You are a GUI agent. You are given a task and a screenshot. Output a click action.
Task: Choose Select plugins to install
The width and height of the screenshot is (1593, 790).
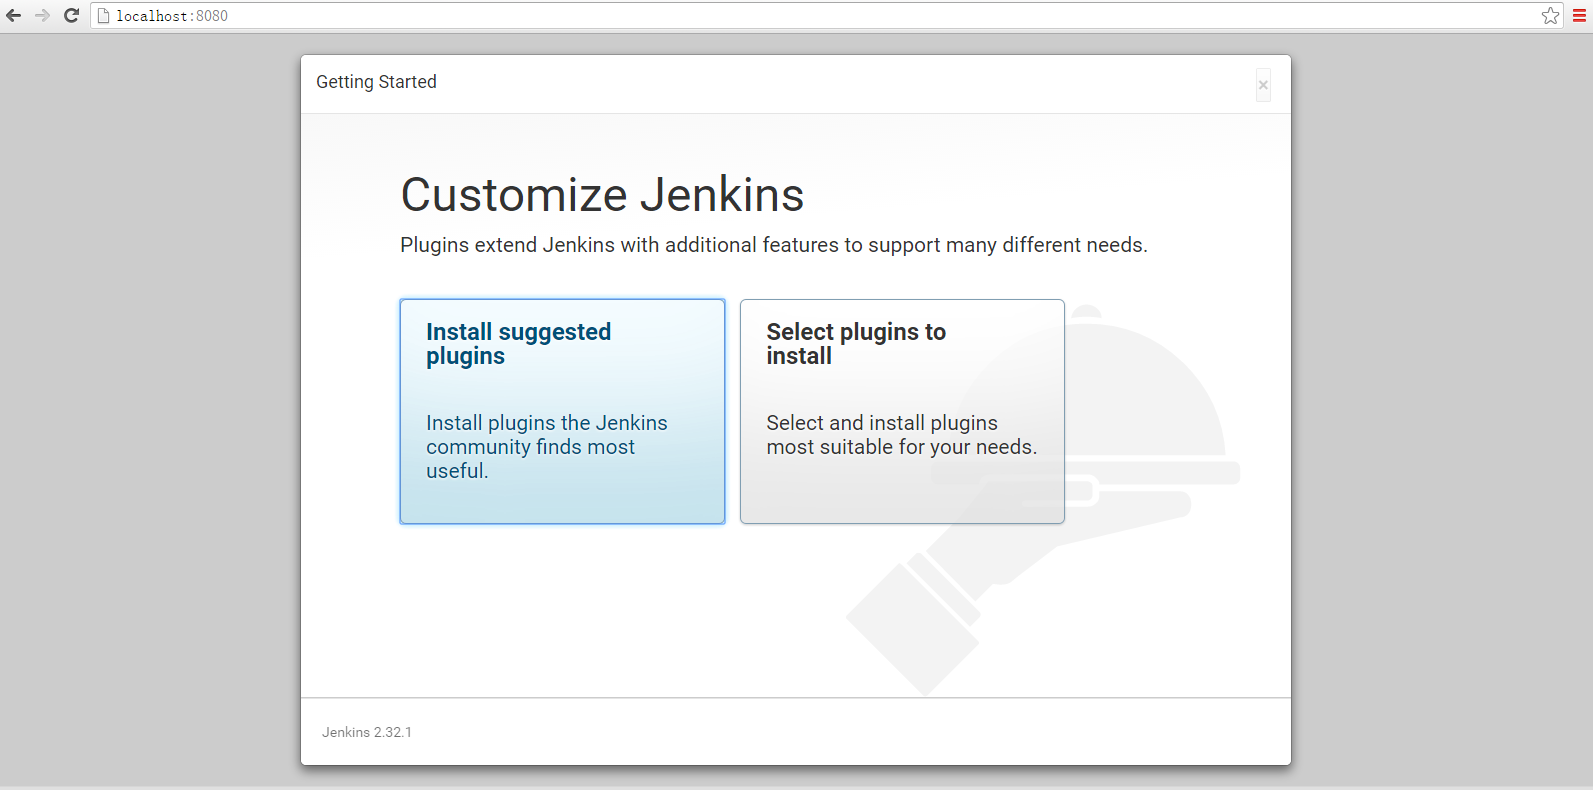tap(902, 411)
